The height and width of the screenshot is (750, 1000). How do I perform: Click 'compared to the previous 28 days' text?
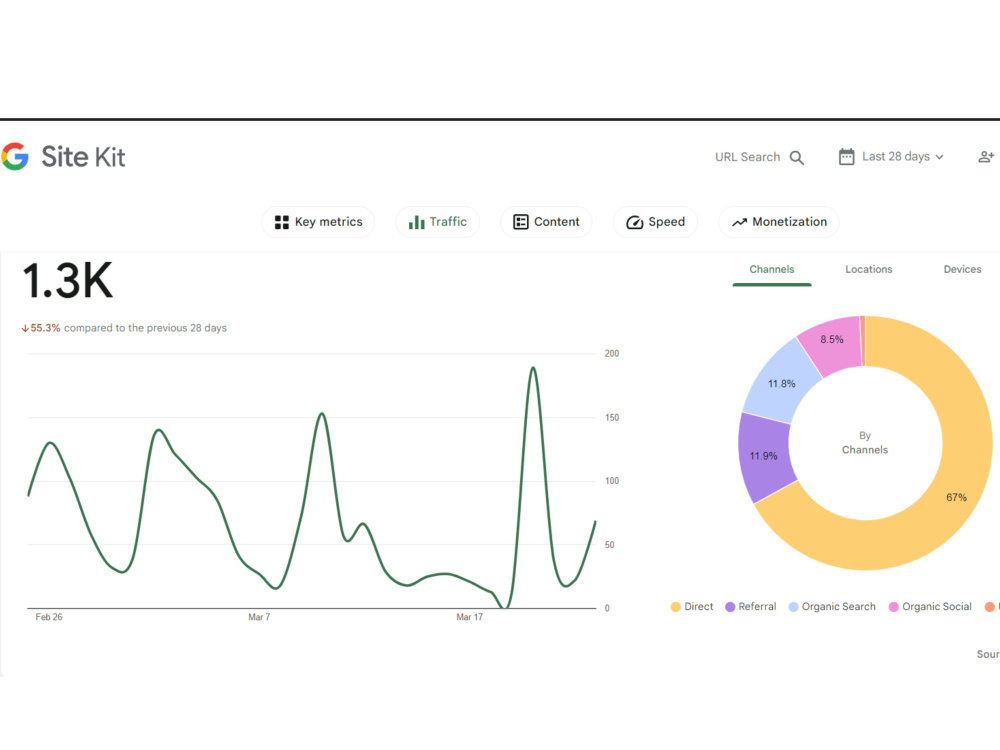[145, 328]
